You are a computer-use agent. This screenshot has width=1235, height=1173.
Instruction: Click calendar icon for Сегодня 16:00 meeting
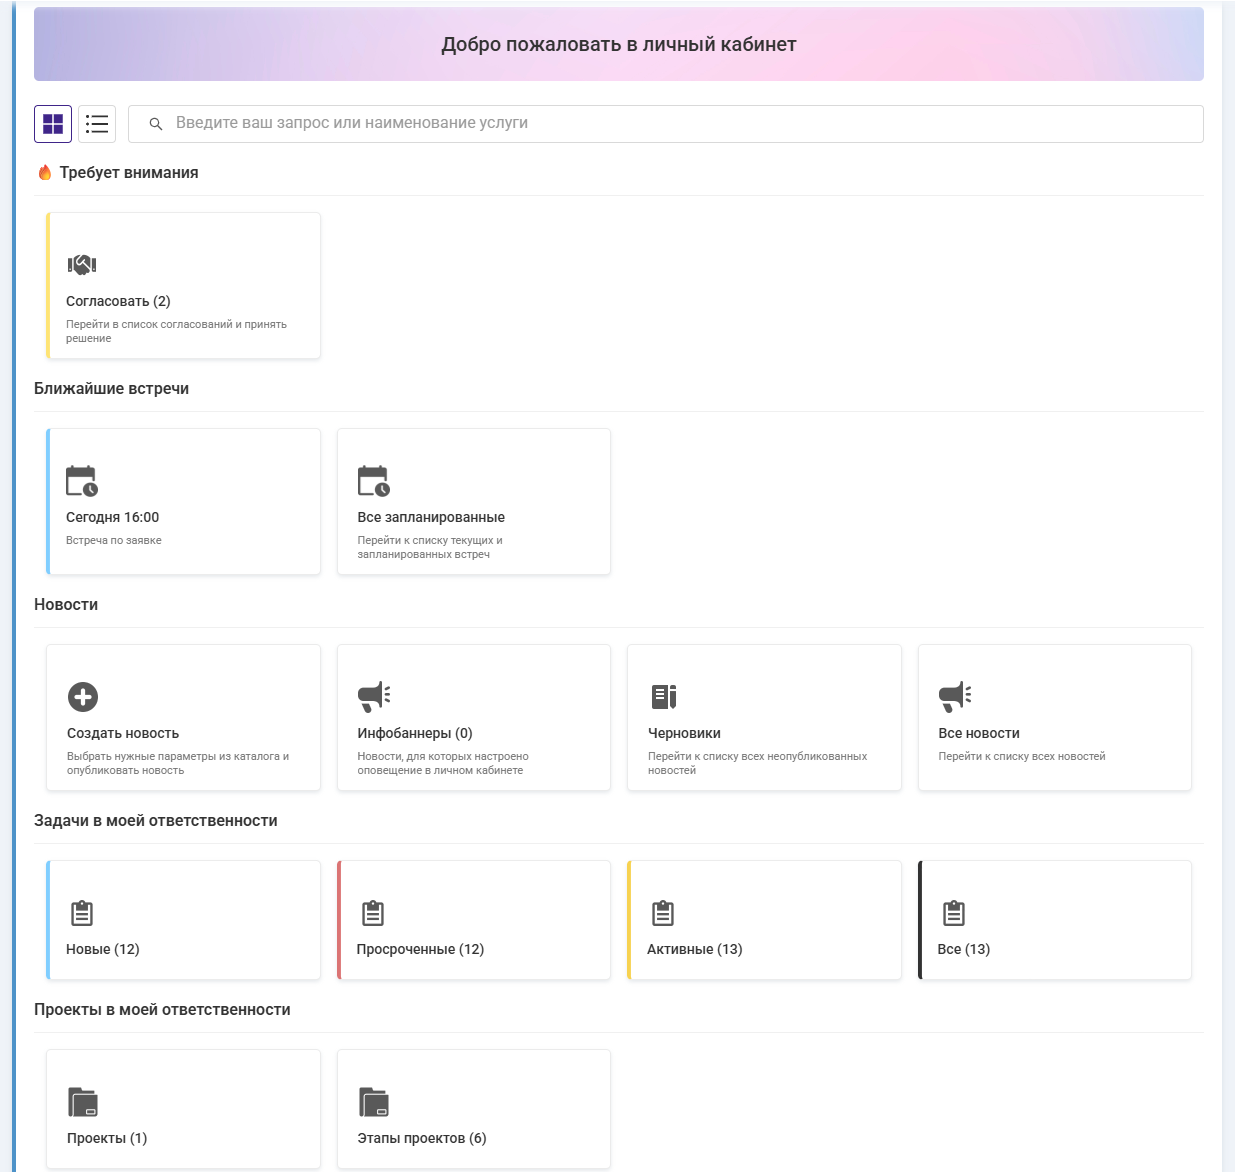(82, 481)
